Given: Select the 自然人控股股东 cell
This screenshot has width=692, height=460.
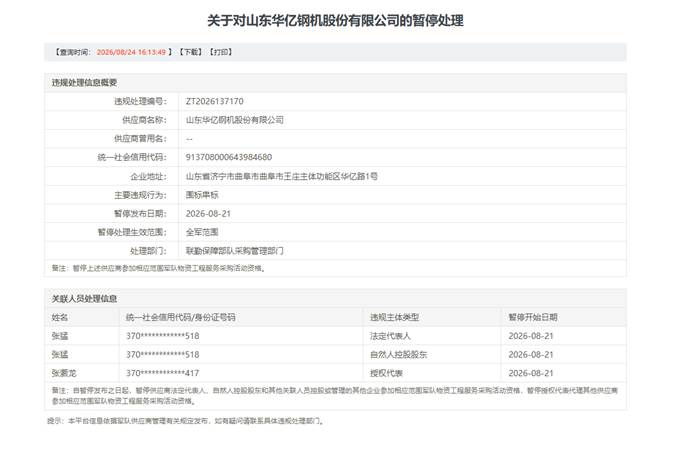Looking at the screenshot, I should pos(399,354).
